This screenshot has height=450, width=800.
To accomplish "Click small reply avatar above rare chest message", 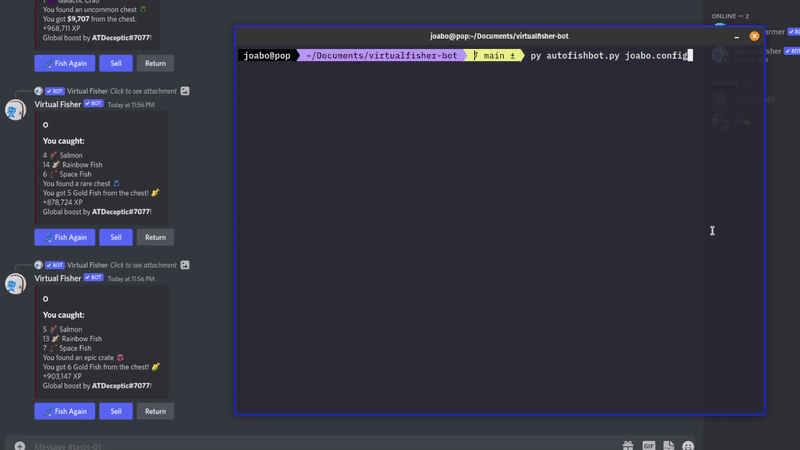I will (x=38, y=91).
